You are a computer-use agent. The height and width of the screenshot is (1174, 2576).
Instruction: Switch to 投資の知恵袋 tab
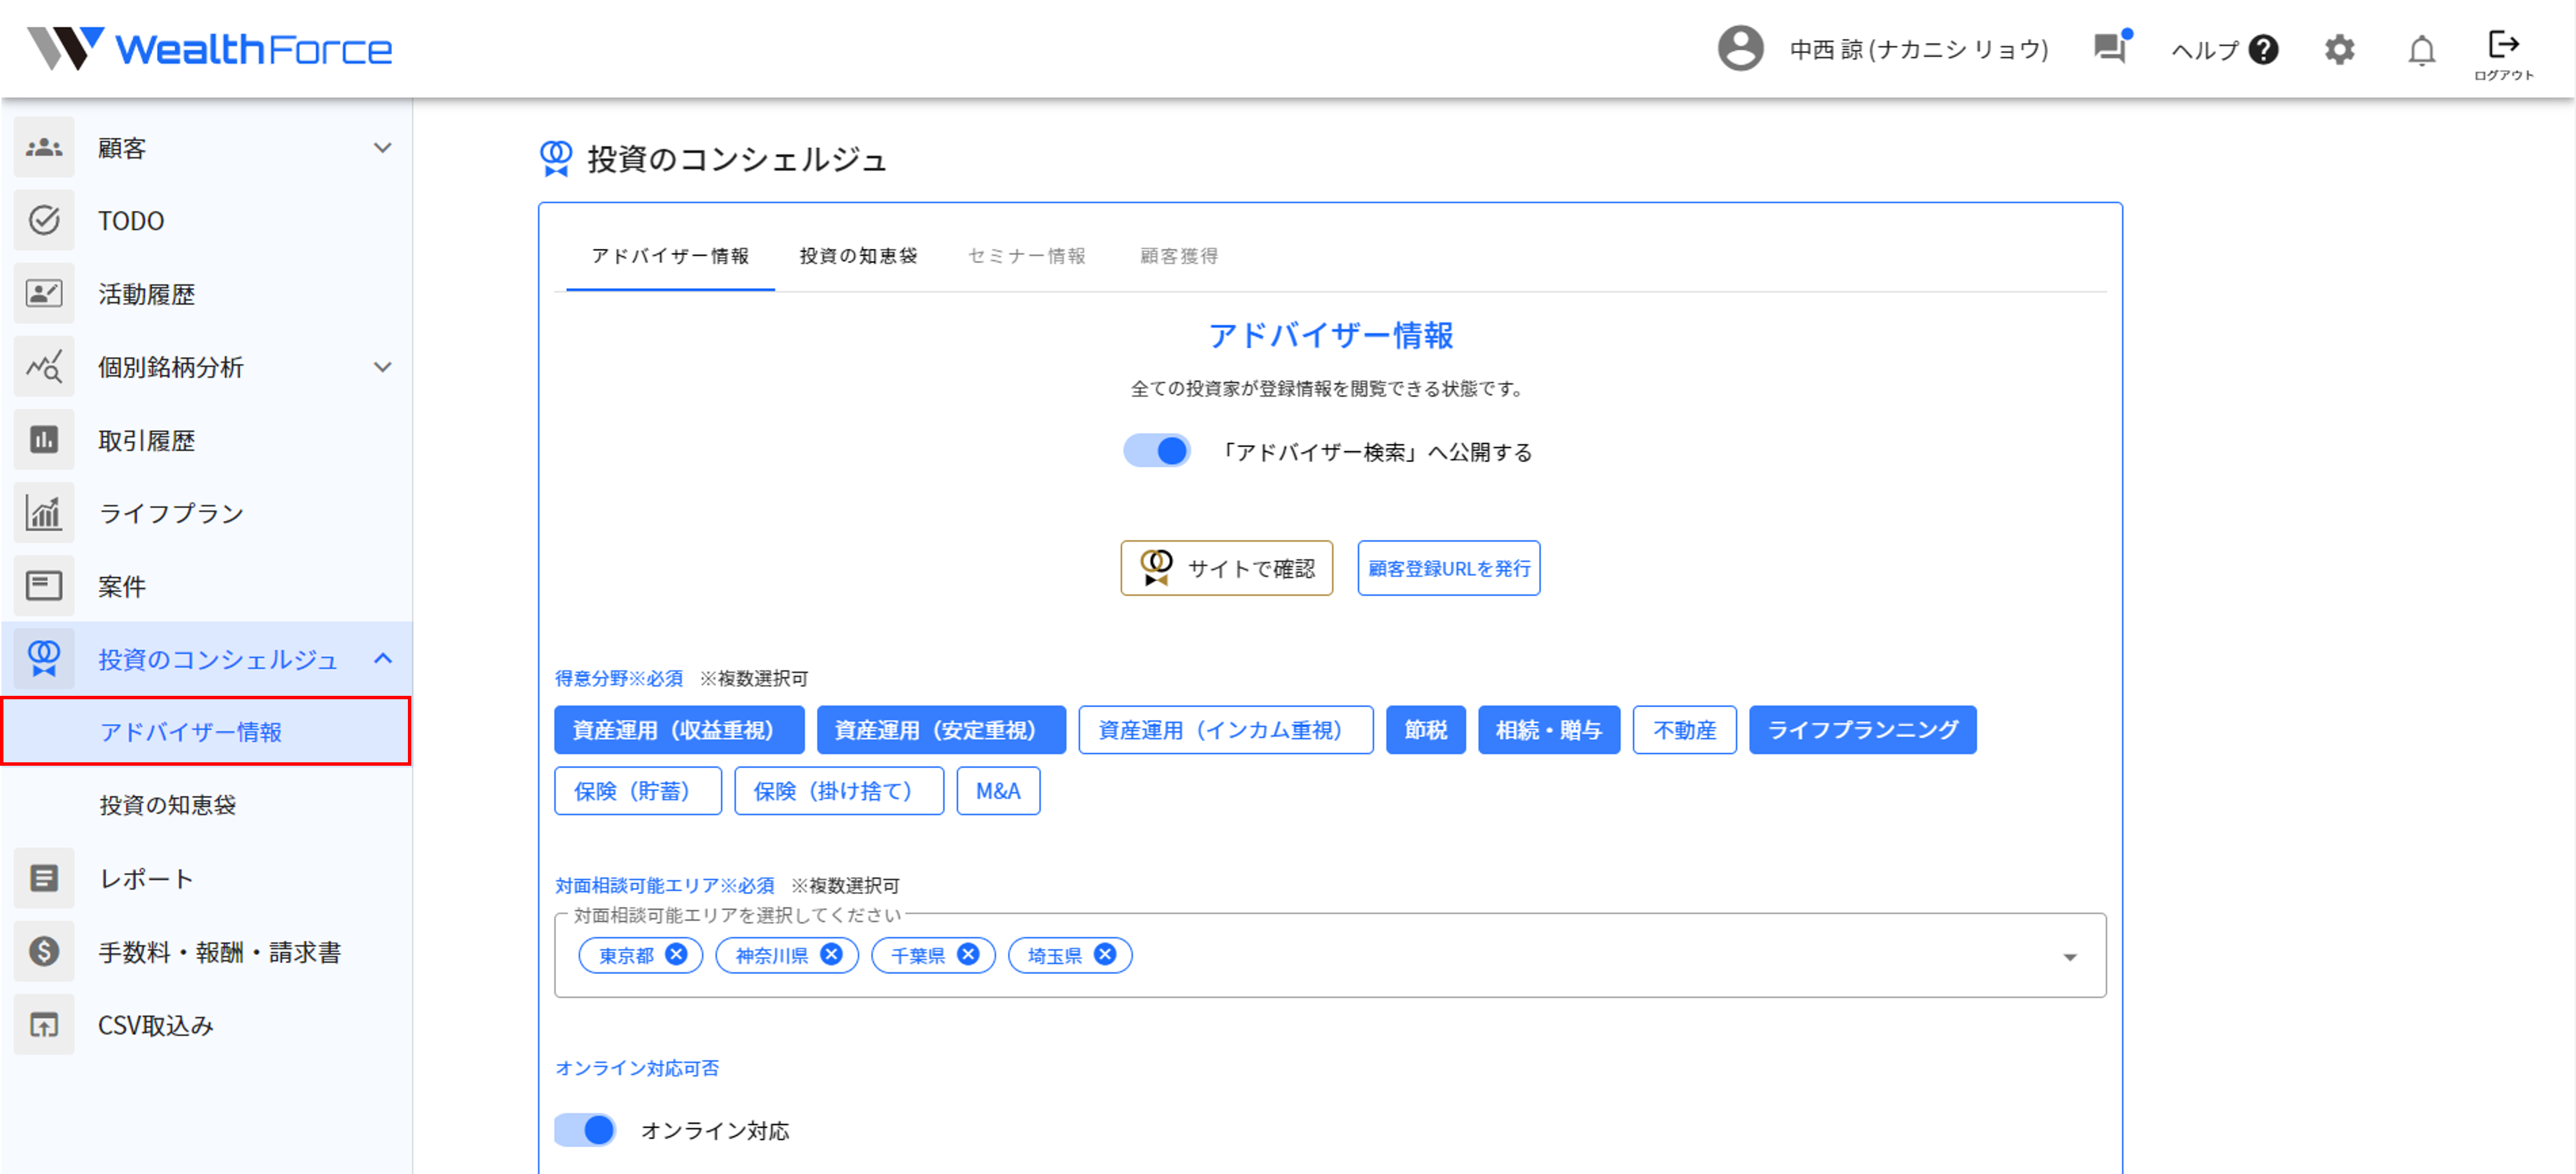tap(858, 256)
